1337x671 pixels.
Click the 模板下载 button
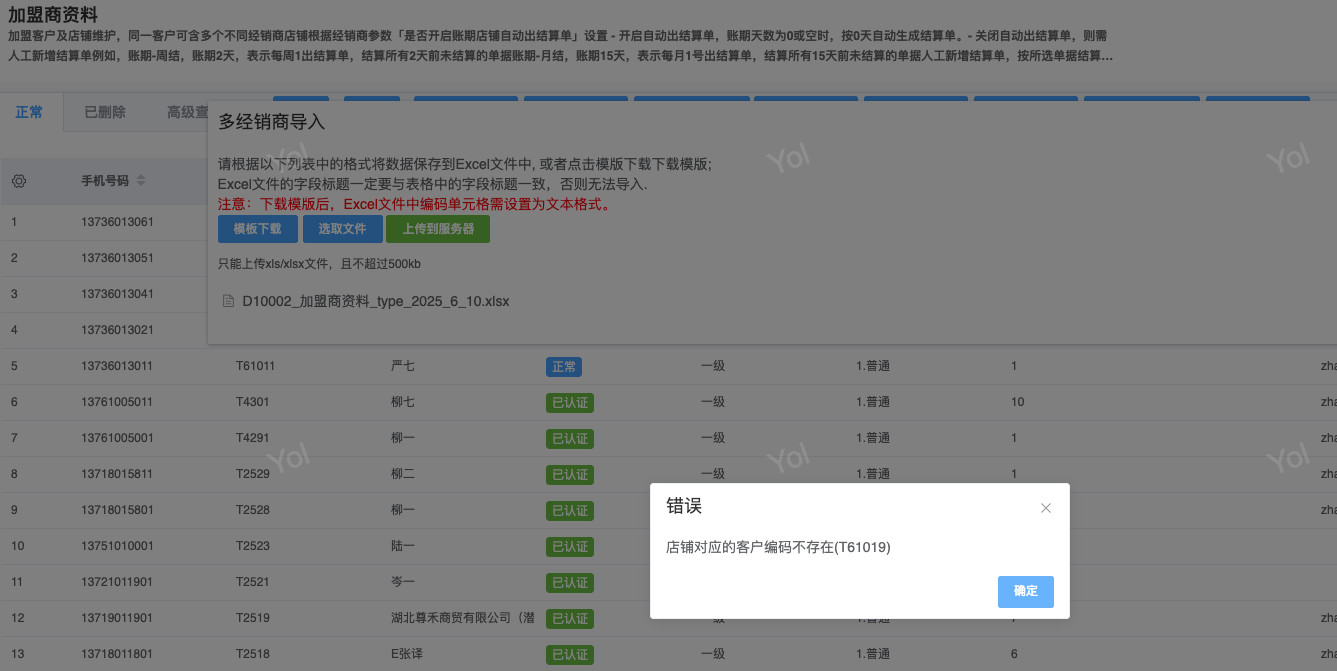(258, 229)
